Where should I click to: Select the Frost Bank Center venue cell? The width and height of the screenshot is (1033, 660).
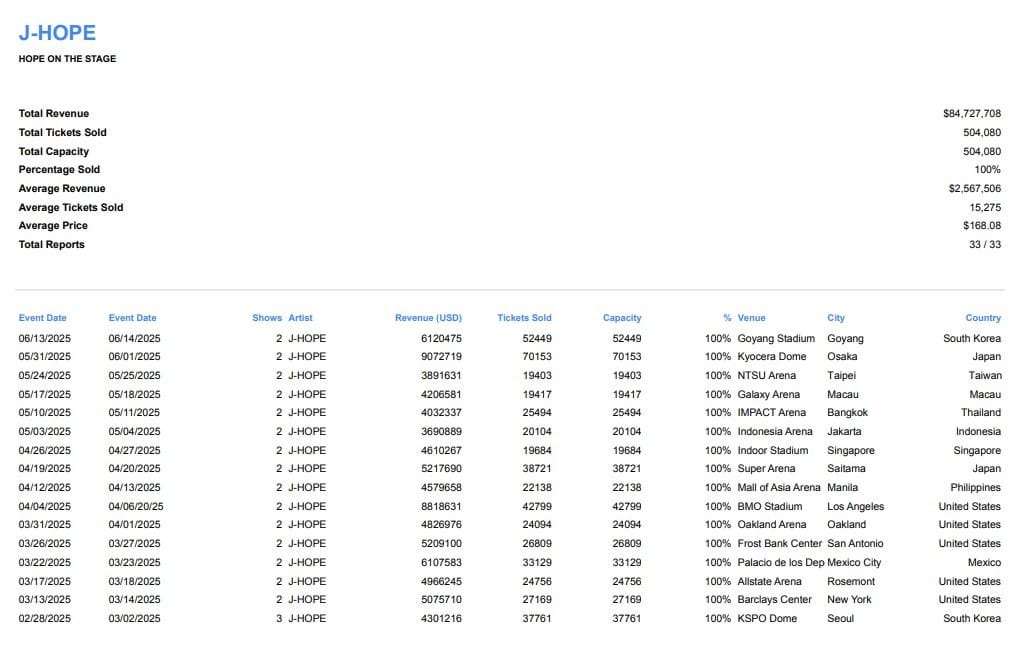pos(779,543)
